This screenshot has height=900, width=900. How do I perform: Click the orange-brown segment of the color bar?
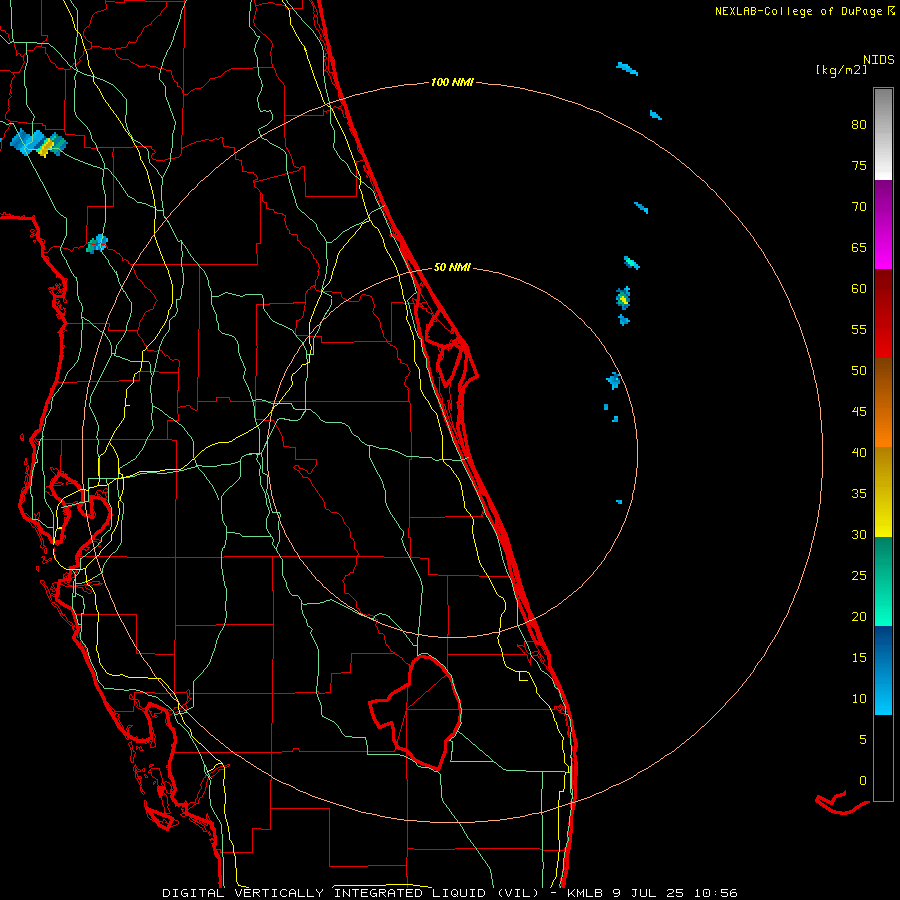[x=883, y=402]
